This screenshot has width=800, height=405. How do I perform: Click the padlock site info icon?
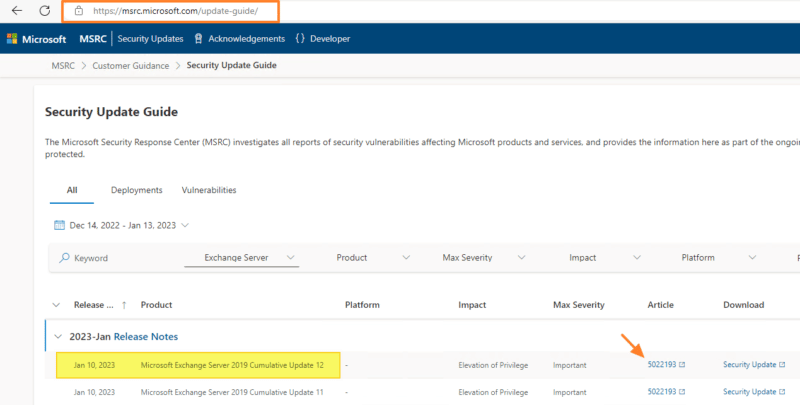click(x=79, y=11)
